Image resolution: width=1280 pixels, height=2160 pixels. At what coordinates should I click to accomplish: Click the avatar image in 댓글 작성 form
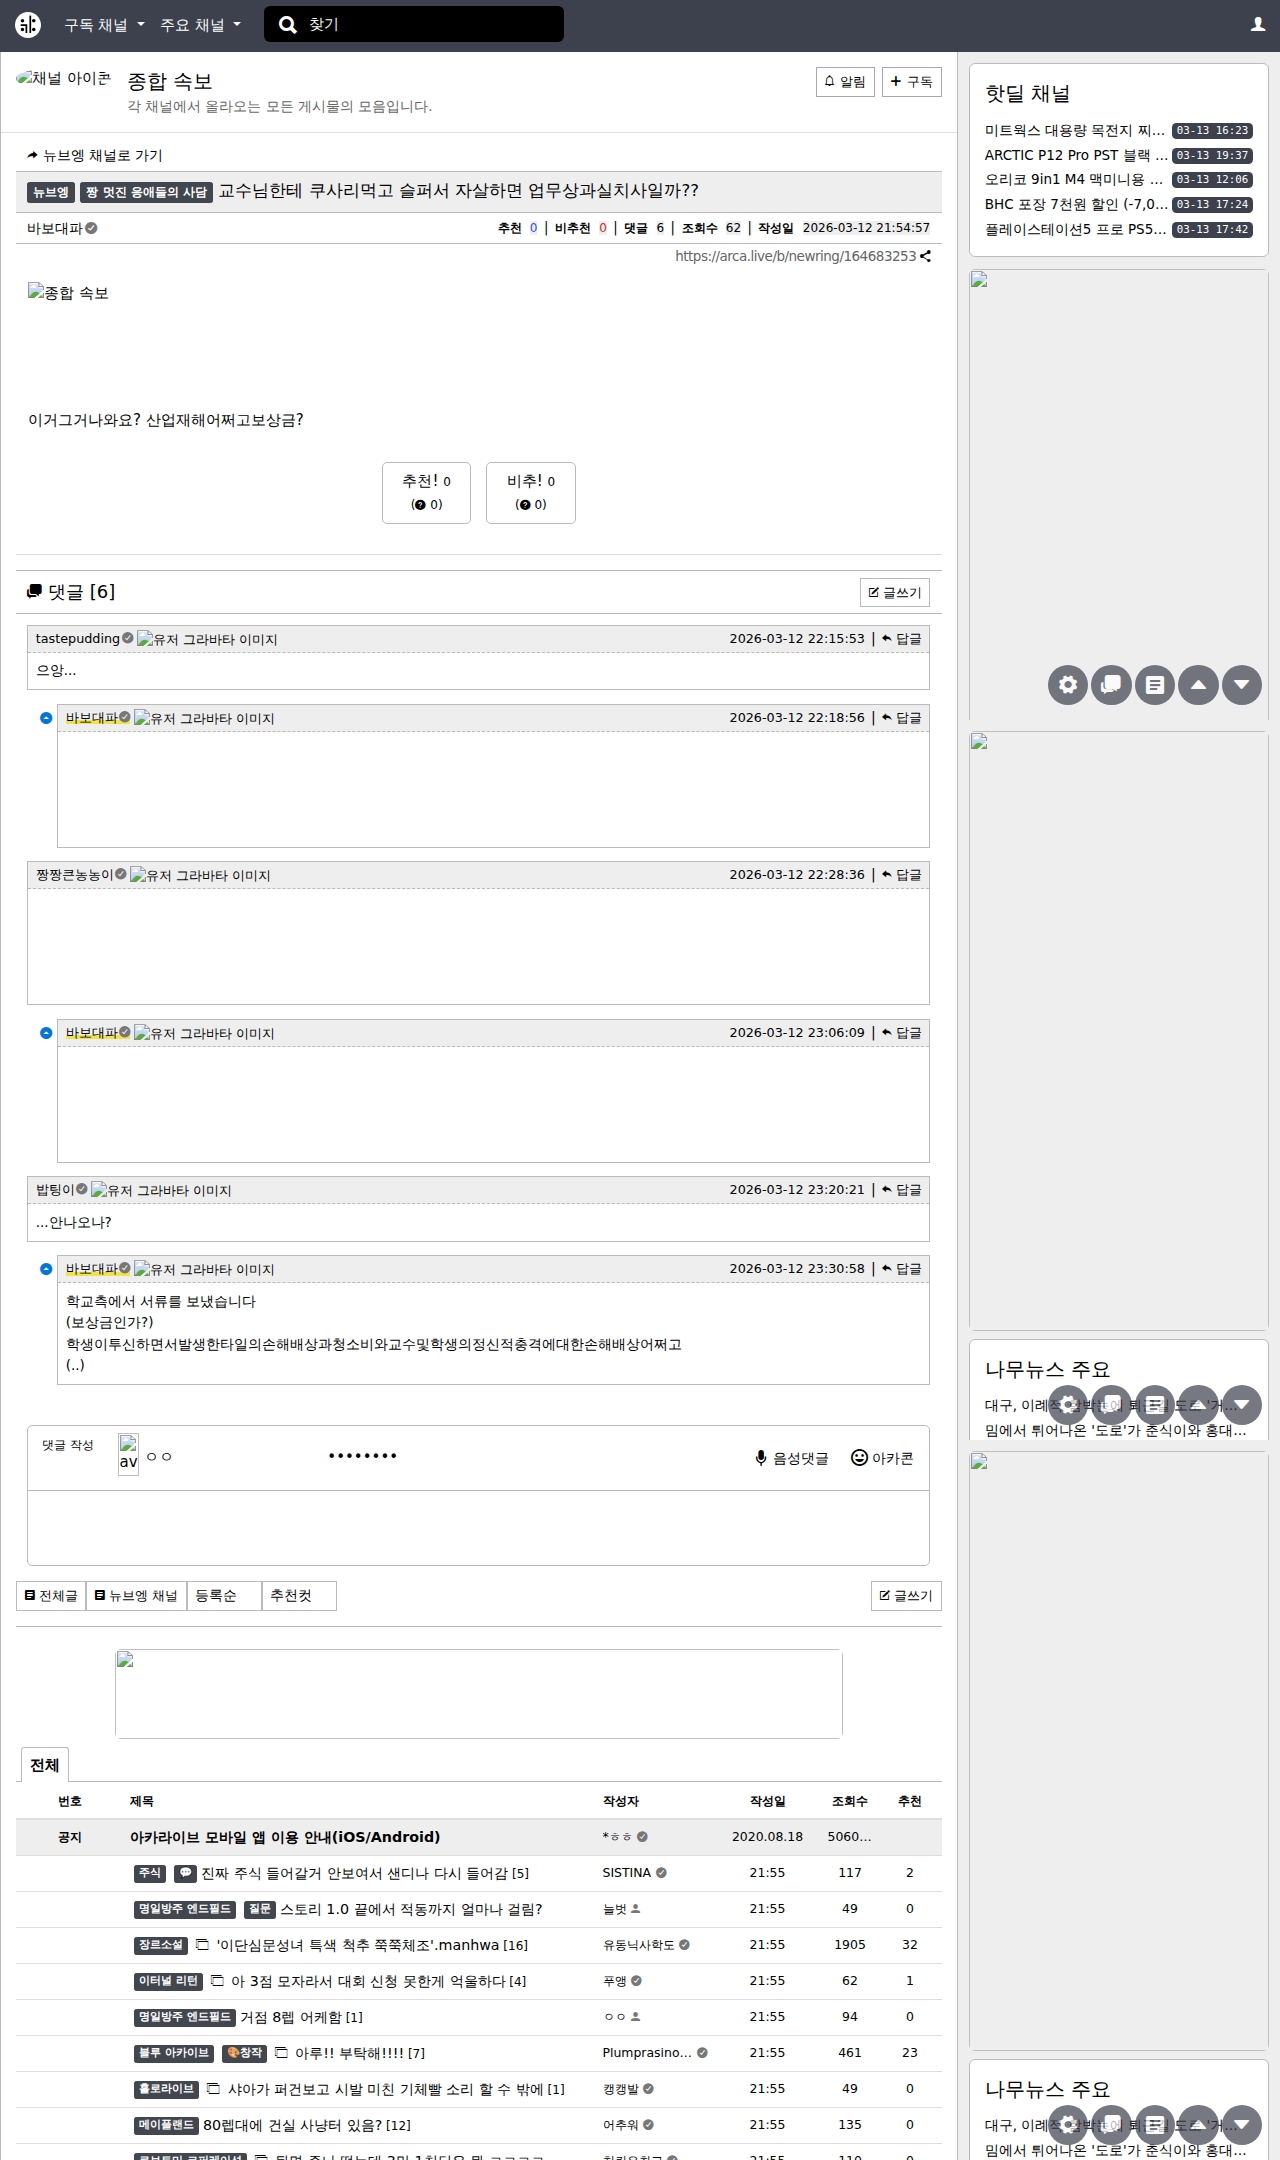[129, 1455]
